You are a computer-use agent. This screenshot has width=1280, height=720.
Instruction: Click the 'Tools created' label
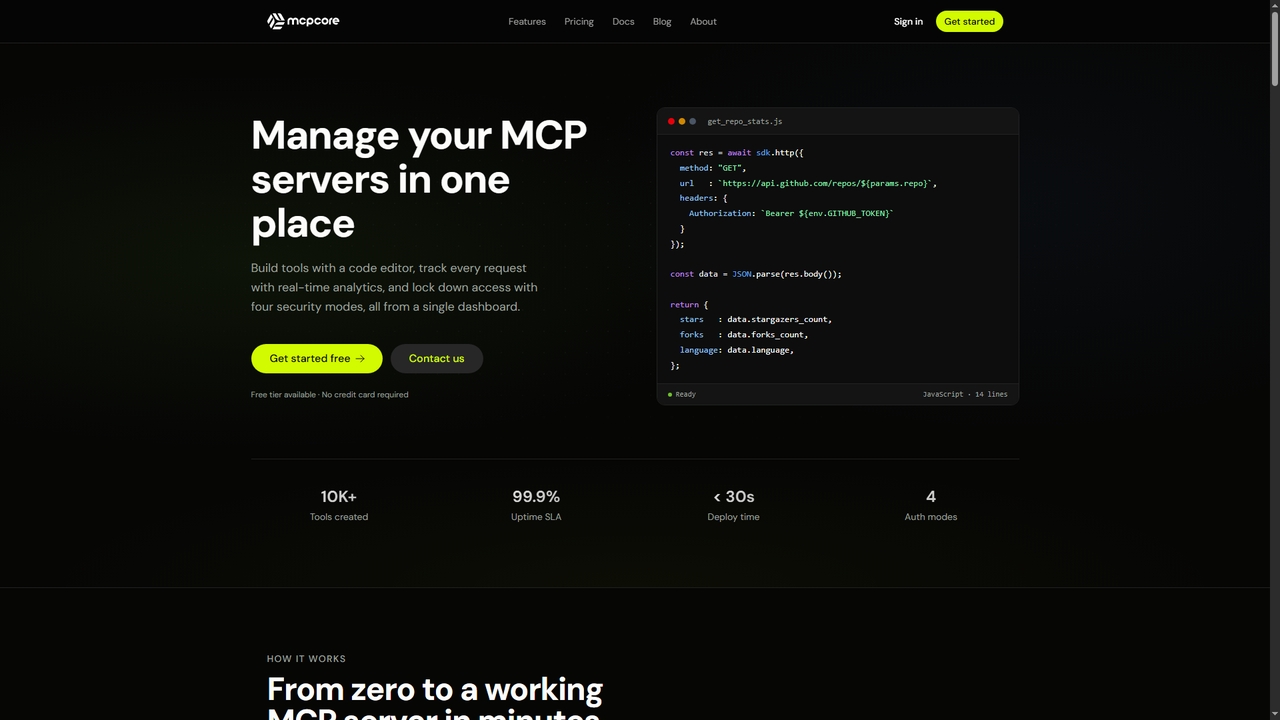pyautogui.click(x=339, y=517)
